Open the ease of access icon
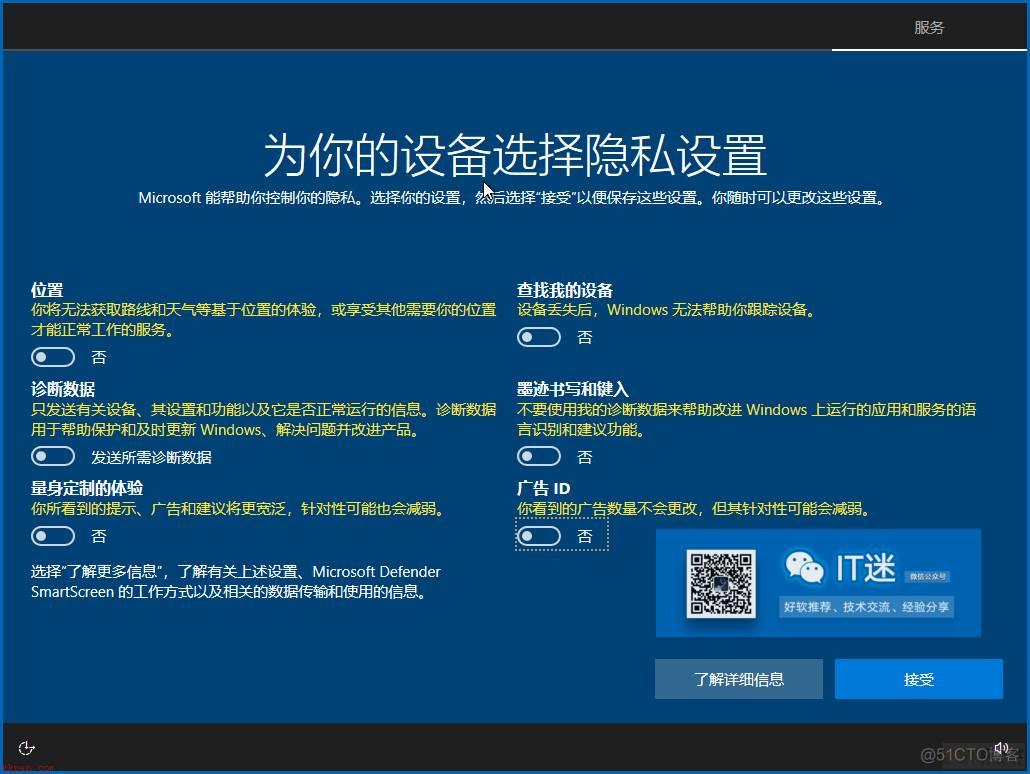 [26, 748]
